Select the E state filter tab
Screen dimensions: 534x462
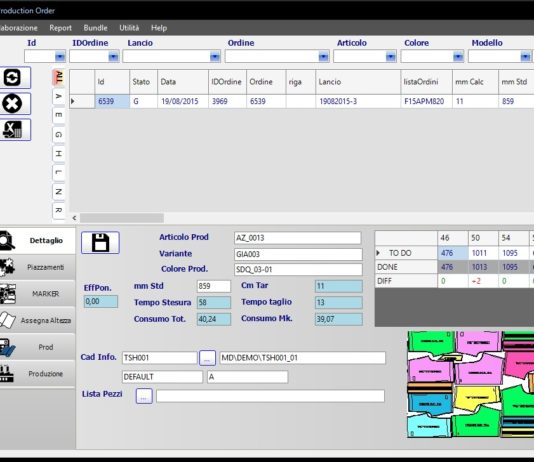pos(59,115)
